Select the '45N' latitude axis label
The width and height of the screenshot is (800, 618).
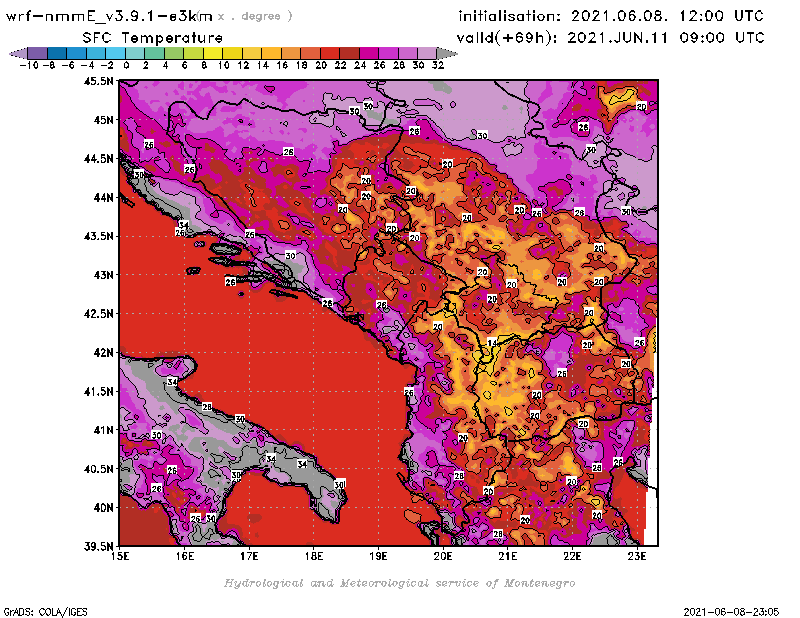click(x=104, y=120)
